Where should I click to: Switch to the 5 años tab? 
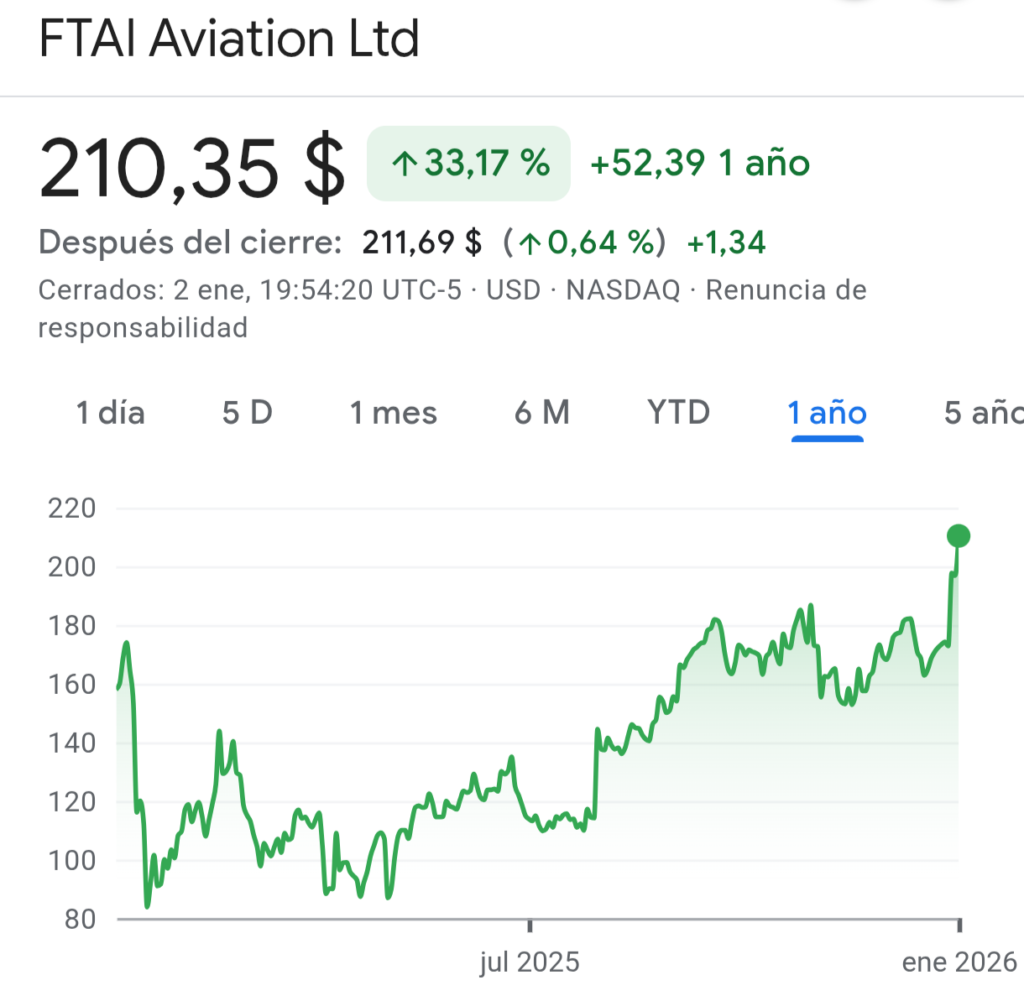982,413
